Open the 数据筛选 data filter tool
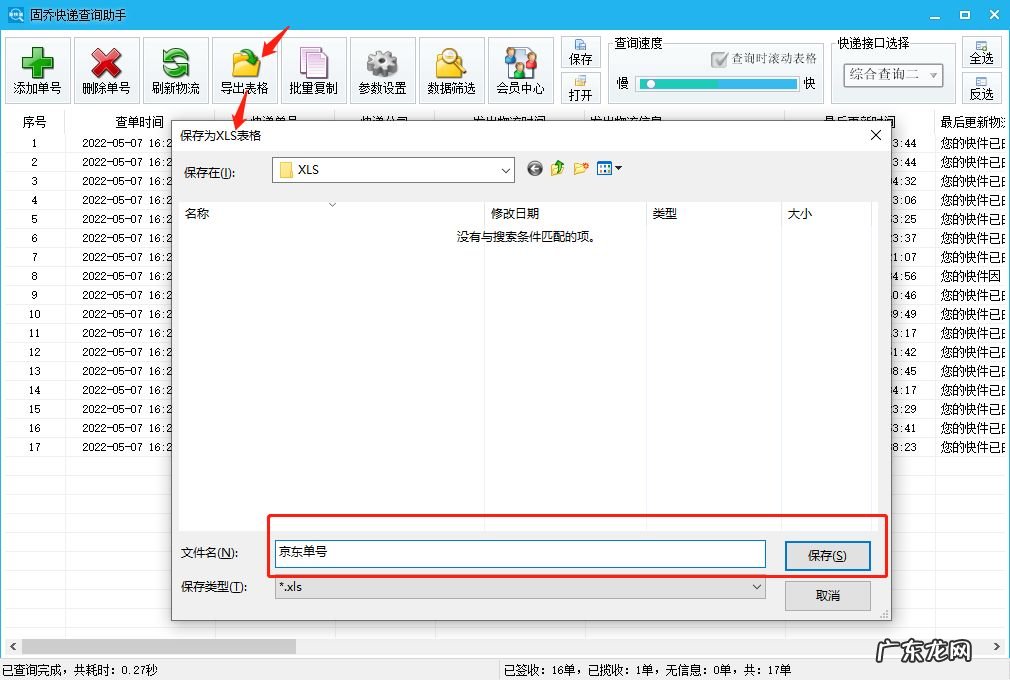This screenshot has height=680, width=1010. point(450,69)
